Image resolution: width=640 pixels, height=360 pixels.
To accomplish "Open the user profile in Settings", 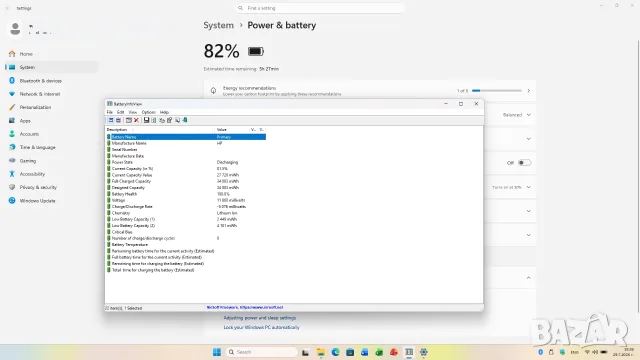I will (x=31, y=29).
